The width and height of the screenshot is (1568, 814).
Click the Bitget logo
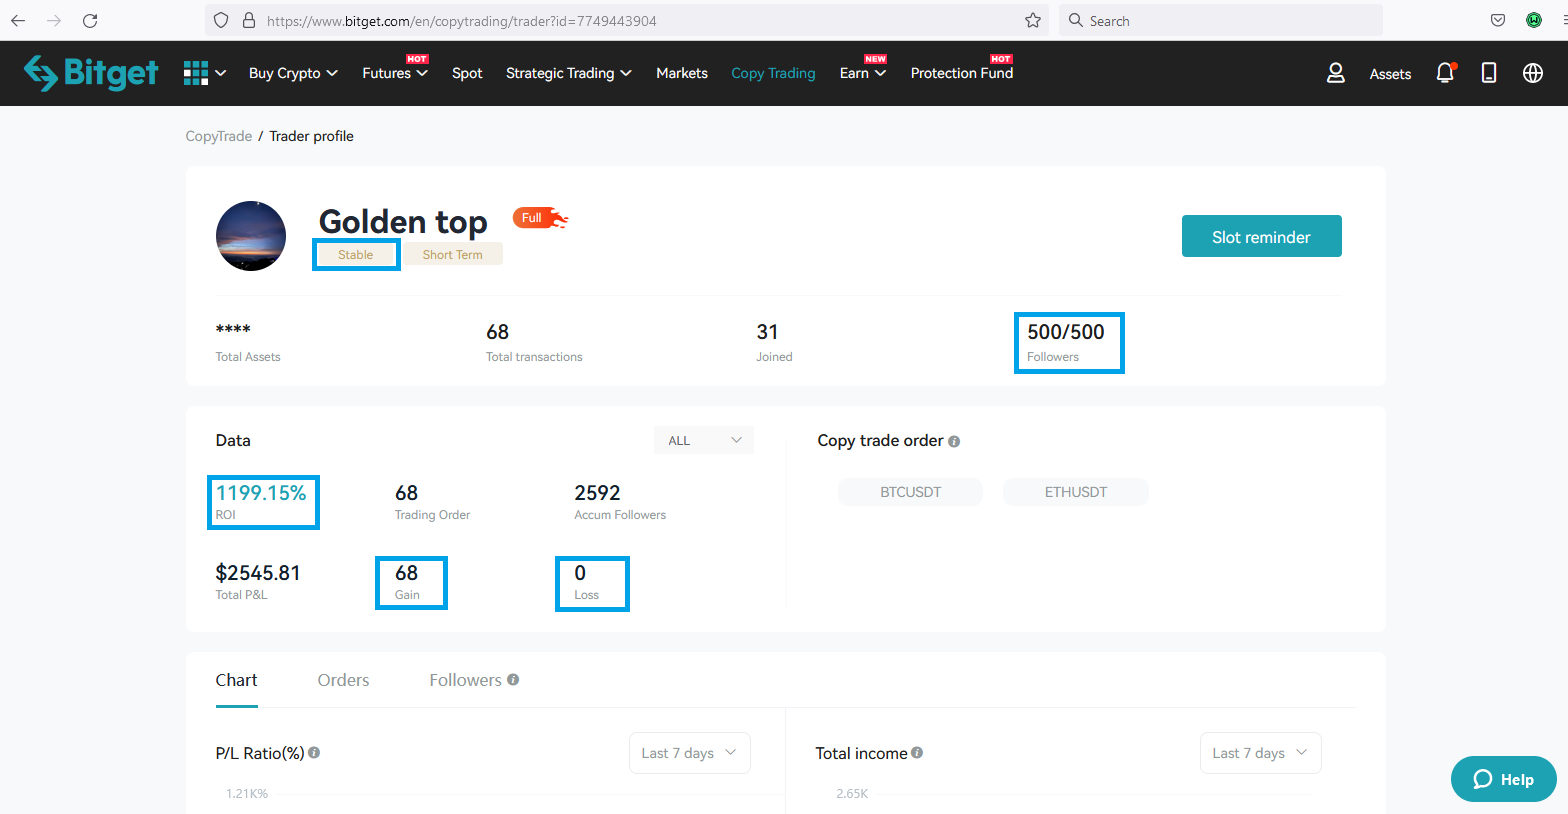coord(91,73)
